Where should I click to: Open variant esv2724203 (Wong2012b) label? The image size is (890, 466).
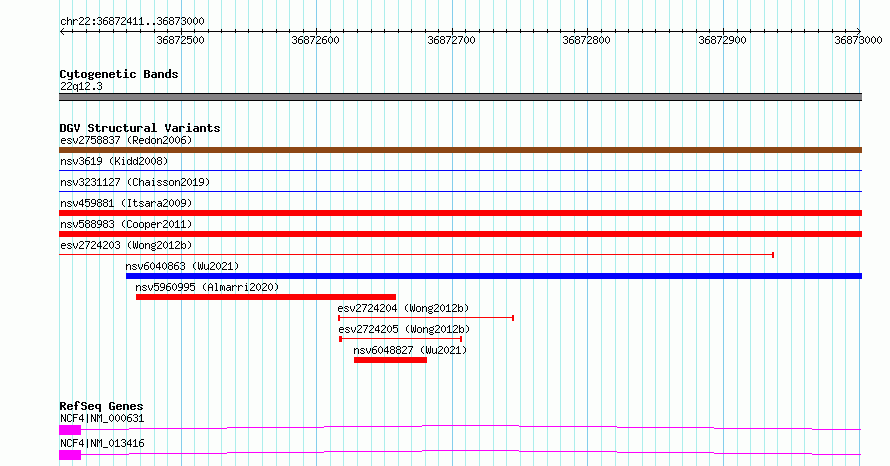pos(126,245)
